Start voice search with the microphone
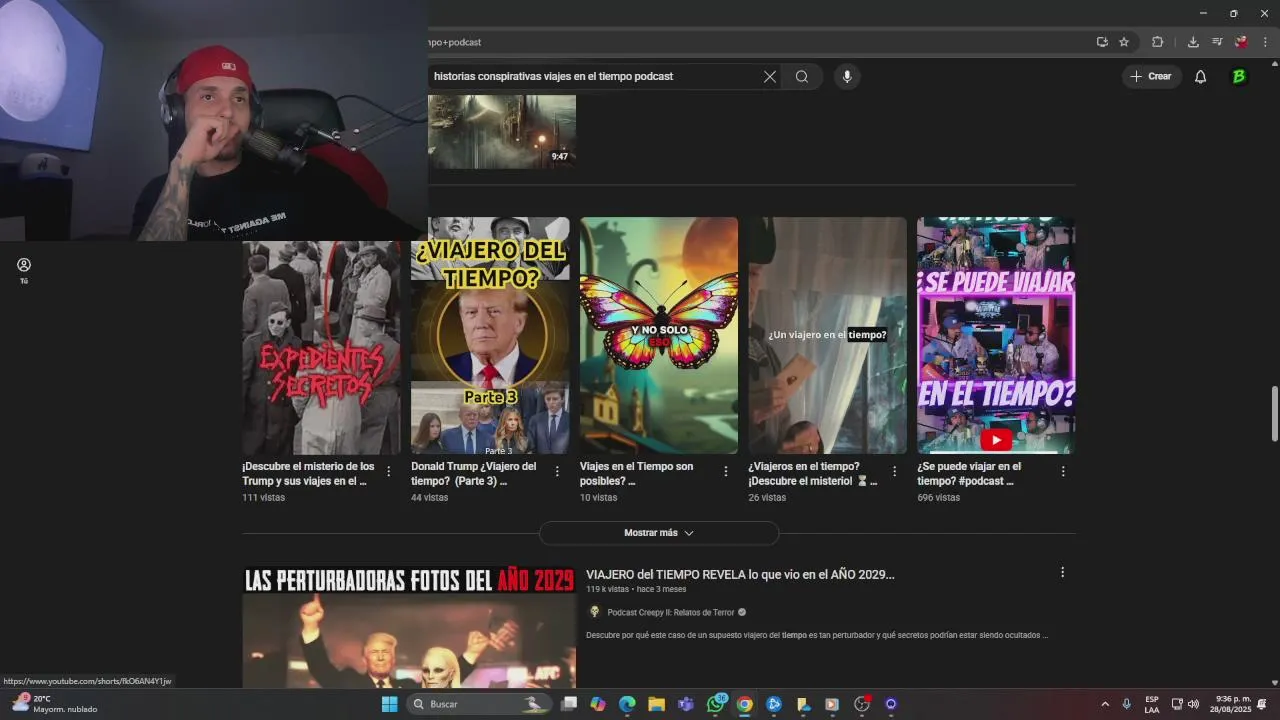 pyautogui.click(x=847, y=77)
